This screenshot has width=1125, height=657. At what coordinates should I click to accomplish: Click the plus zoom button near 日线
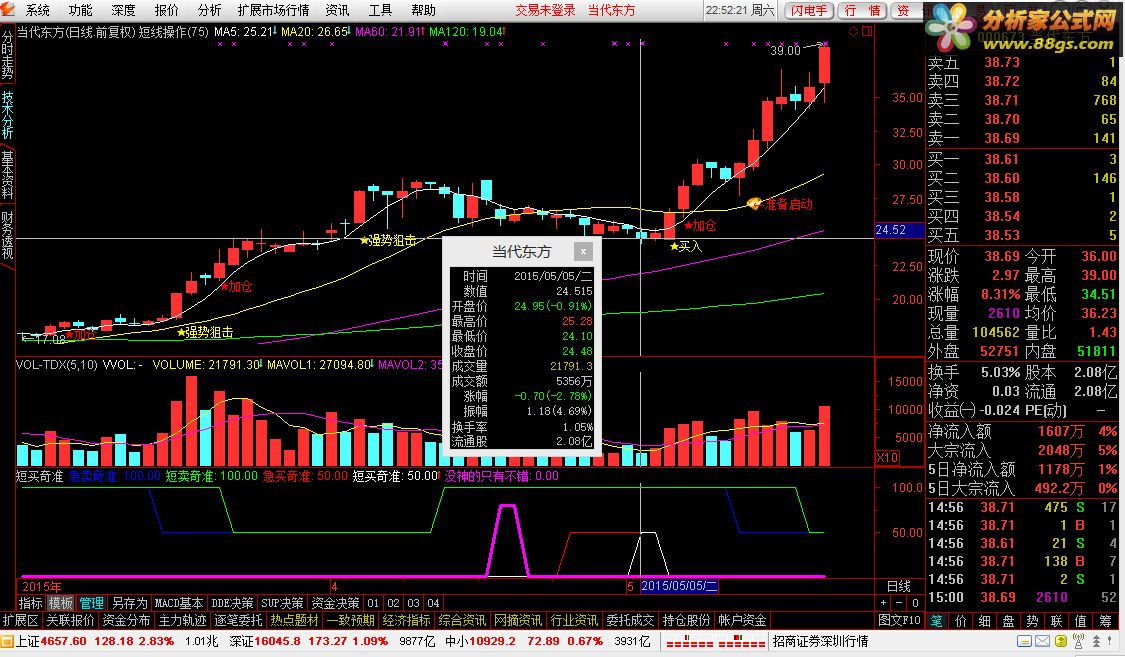[x=883, y=603]
